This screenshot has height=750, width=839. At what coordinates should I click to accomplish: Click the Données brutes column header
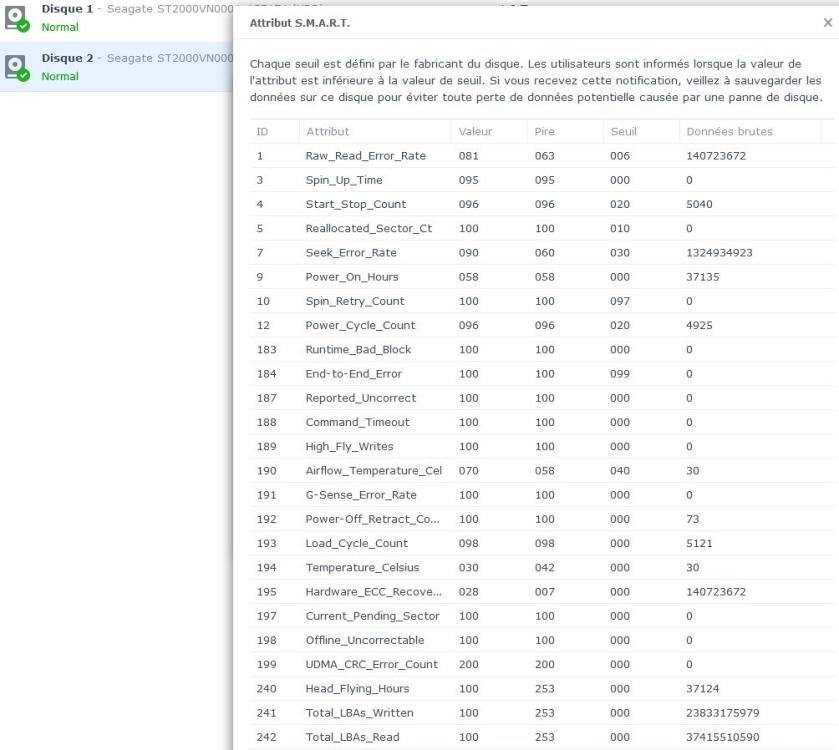click(729, 132)
